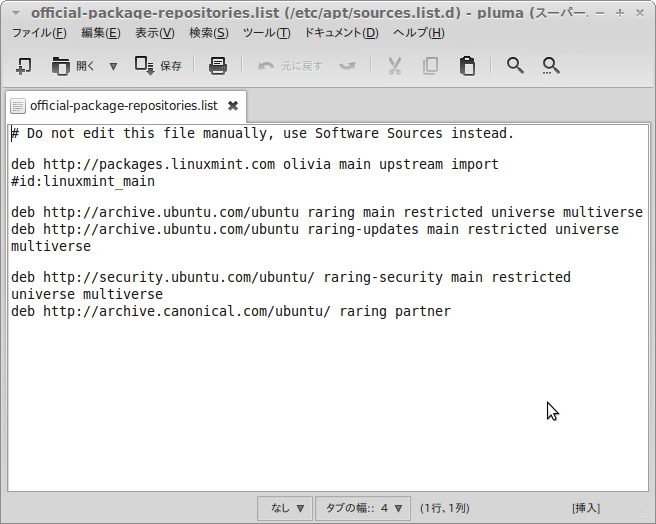Click the redo arrow icon
The height and width of the screenshot is (524, 656).
coord(348,66)
